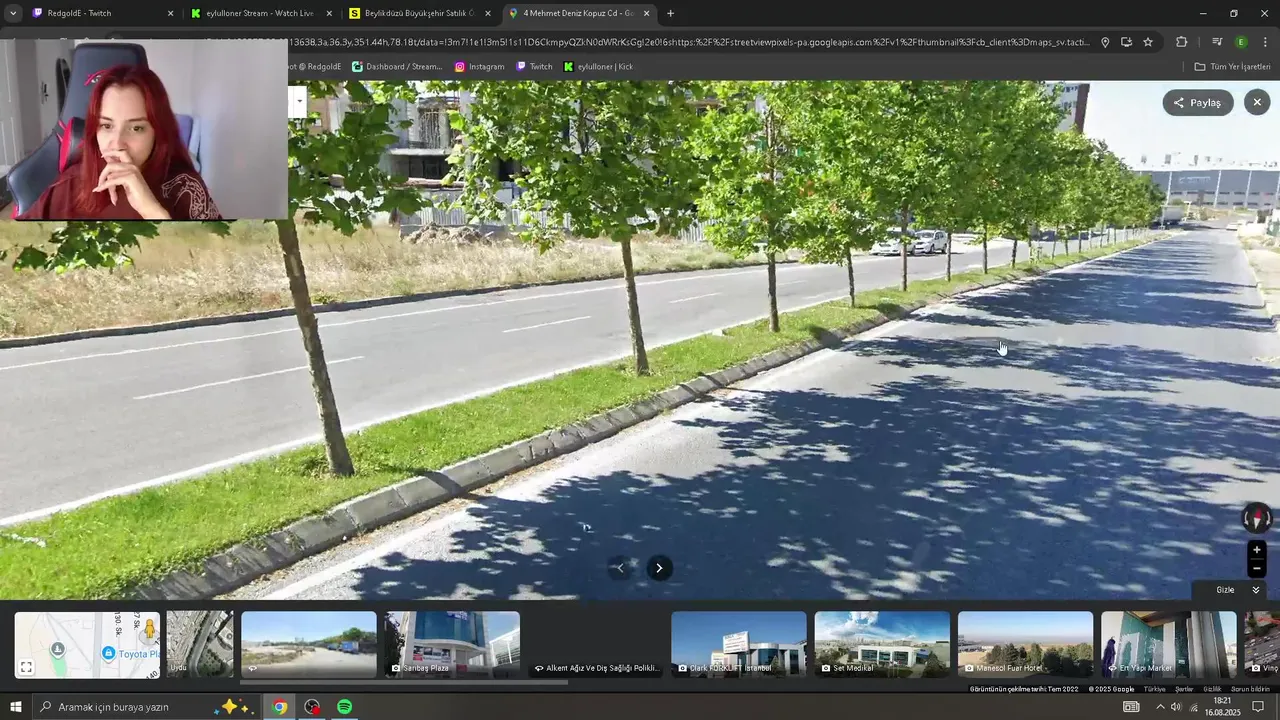Open the tab search dropdown arrow
Image resolution: width=1280 pixels, height=720 pixels.
[12, 13]
